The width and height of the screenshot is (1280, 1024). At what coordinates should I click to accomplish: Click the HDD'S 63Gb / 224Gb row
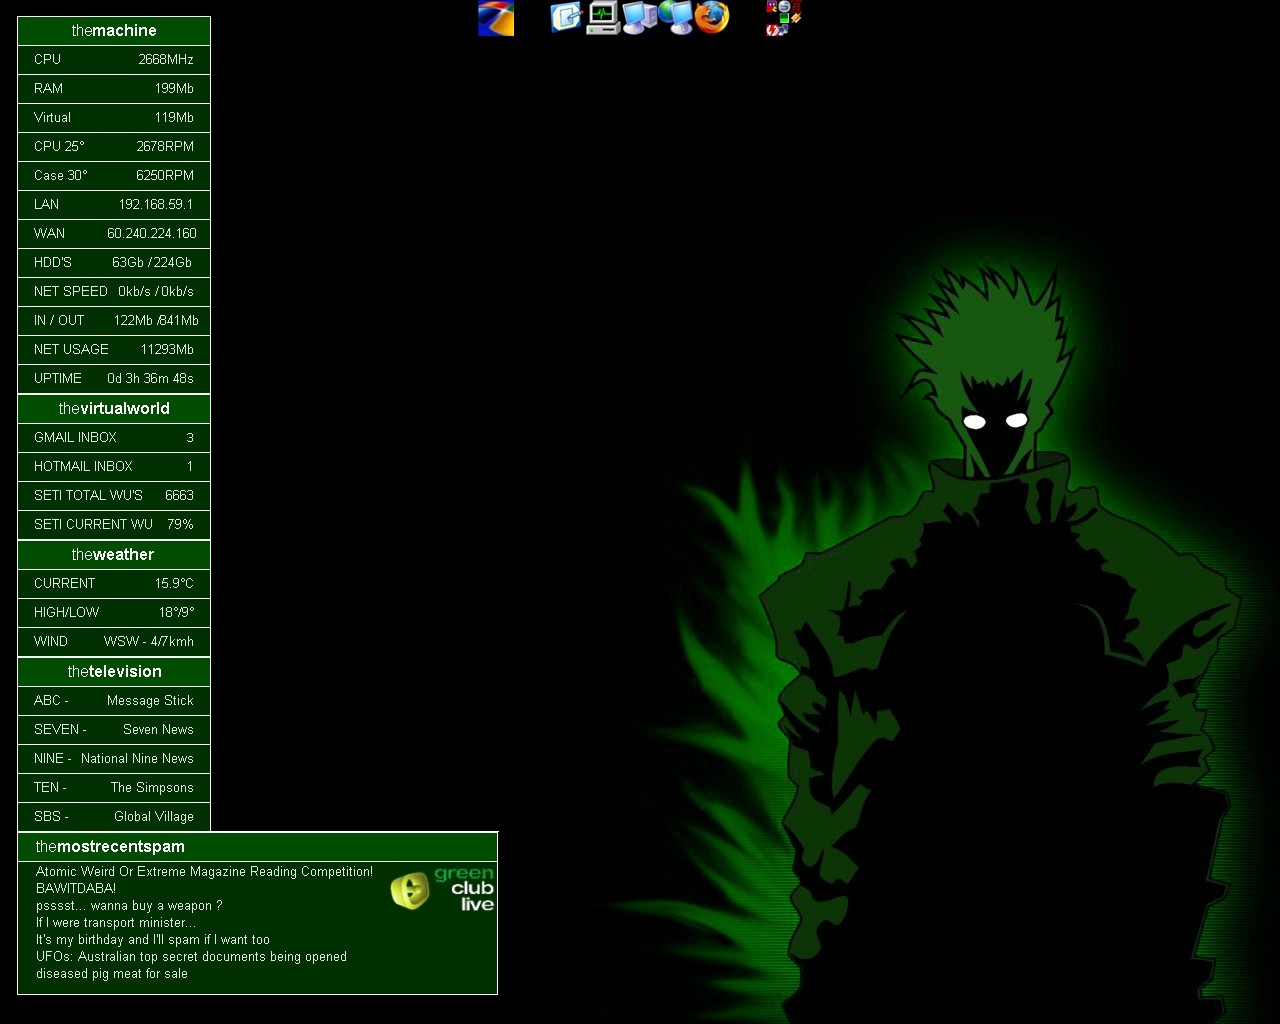[x=114, y=263]
